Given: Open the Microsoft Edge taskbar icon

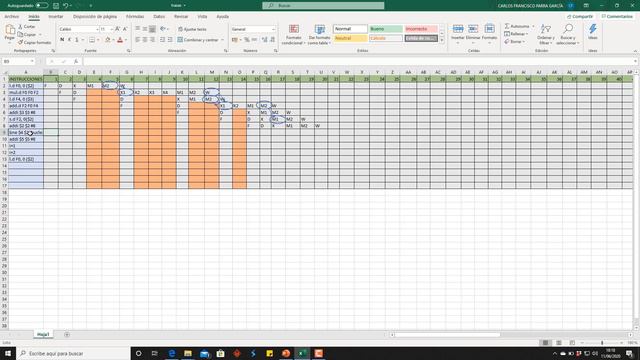Looking at the screenshot, I should (x=171, y=353).
